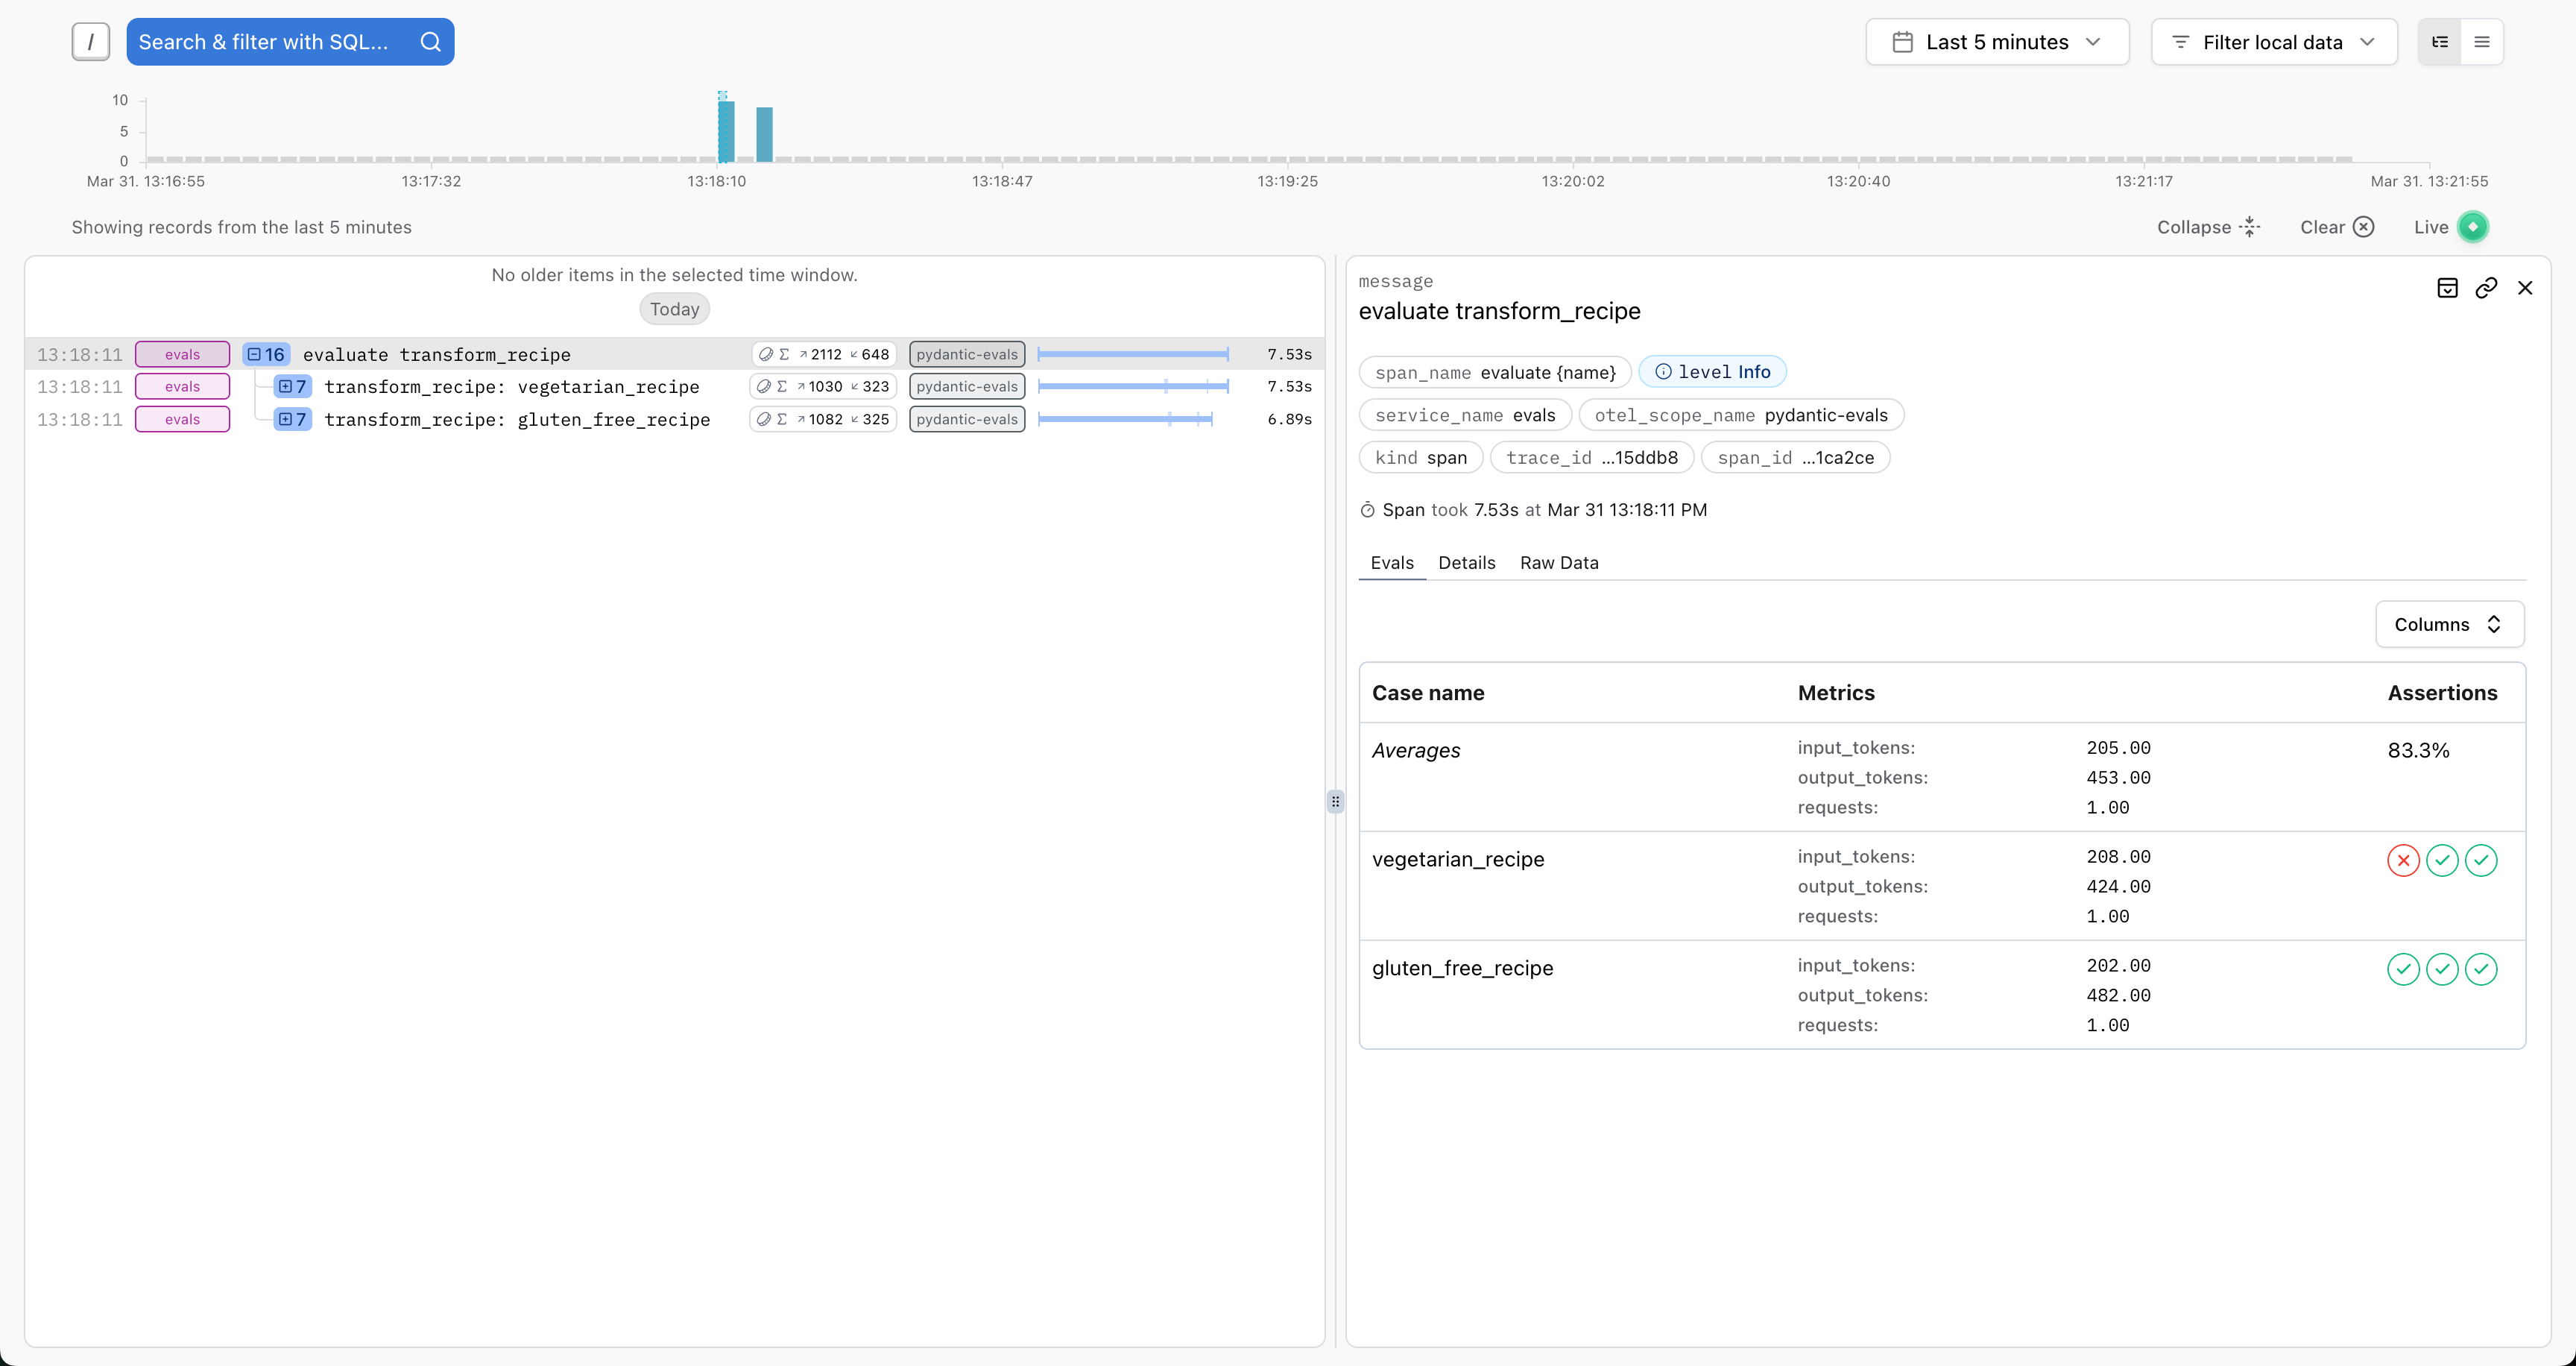Image resolution: width=2576 pixels, height=1366 pixels.
Task: Open the Filter local data dropdown
Action: (x=2274, y=42)
